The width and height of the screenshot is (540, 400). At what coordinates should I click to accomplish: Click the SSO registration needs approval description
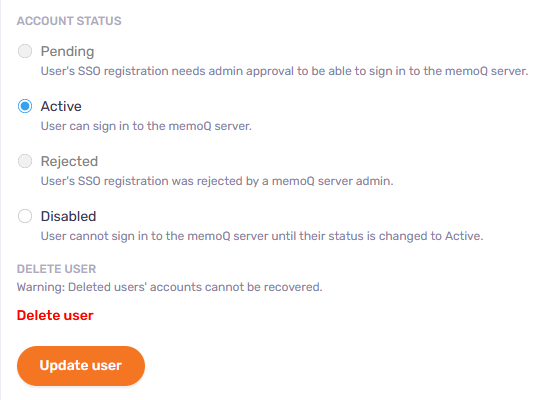pyautogui.click(x=284, y=71)
